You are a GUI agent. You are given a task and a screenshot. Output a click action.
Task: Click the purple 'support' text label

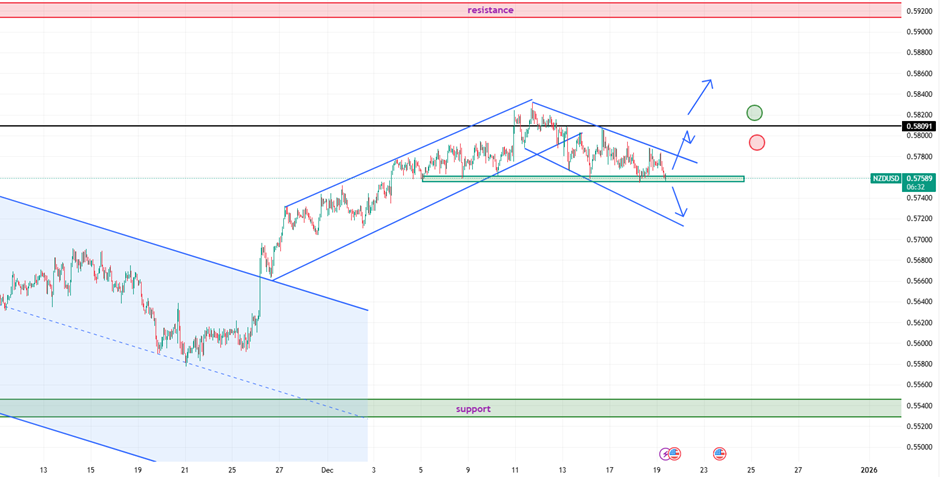point(473,409)
